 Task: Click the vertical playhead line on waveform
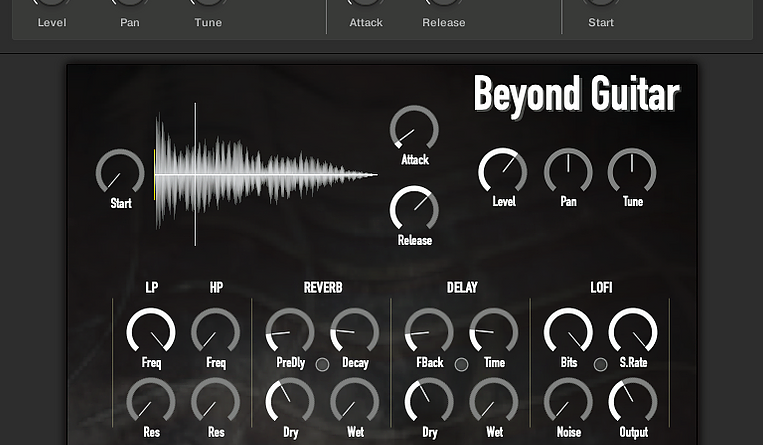coord(196,174)
